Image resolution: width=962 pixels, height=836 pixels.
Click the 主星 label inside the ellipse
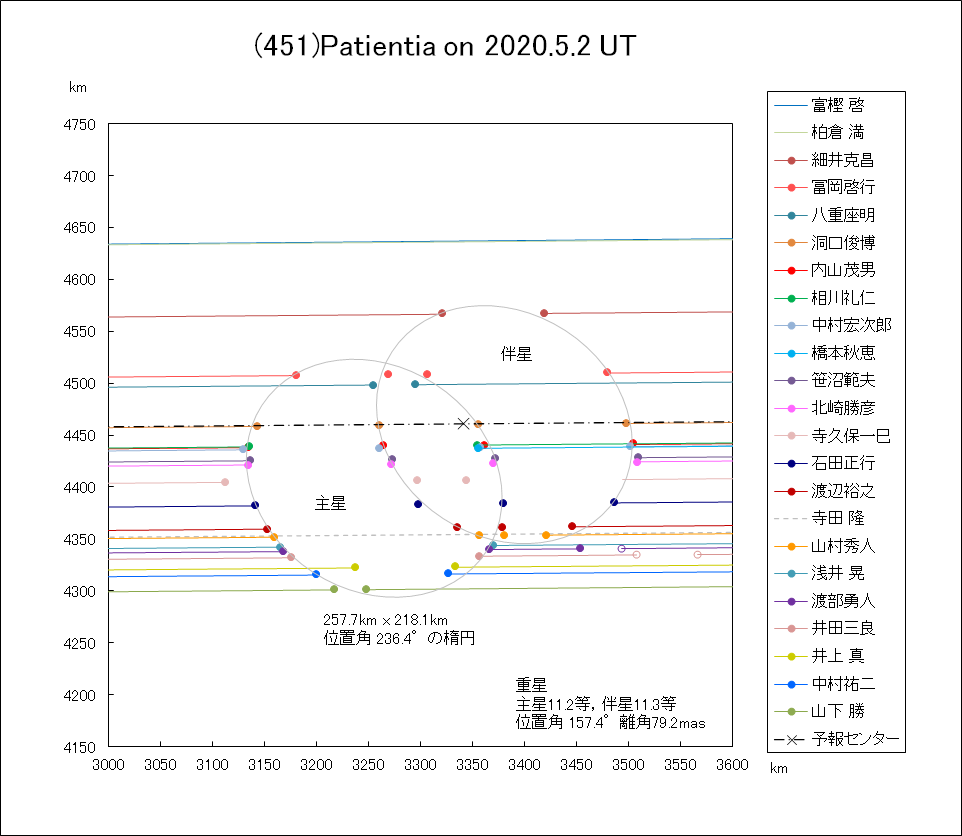point(330,504)
